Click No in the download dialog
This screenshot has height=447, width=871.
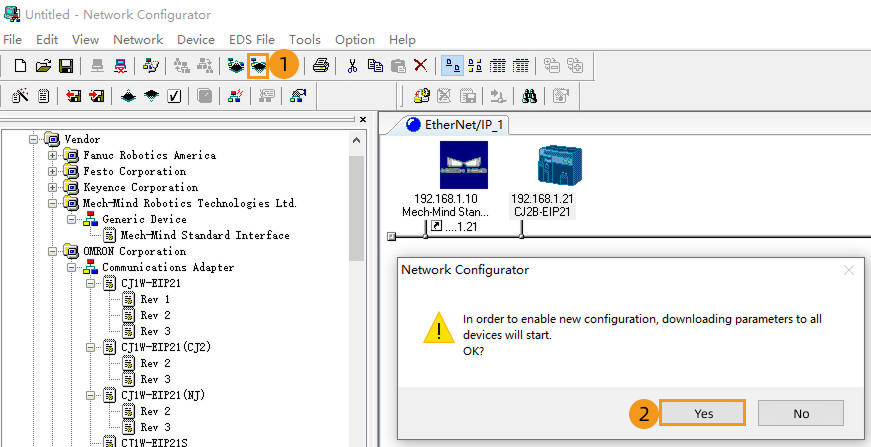click(x=801, y=413)
